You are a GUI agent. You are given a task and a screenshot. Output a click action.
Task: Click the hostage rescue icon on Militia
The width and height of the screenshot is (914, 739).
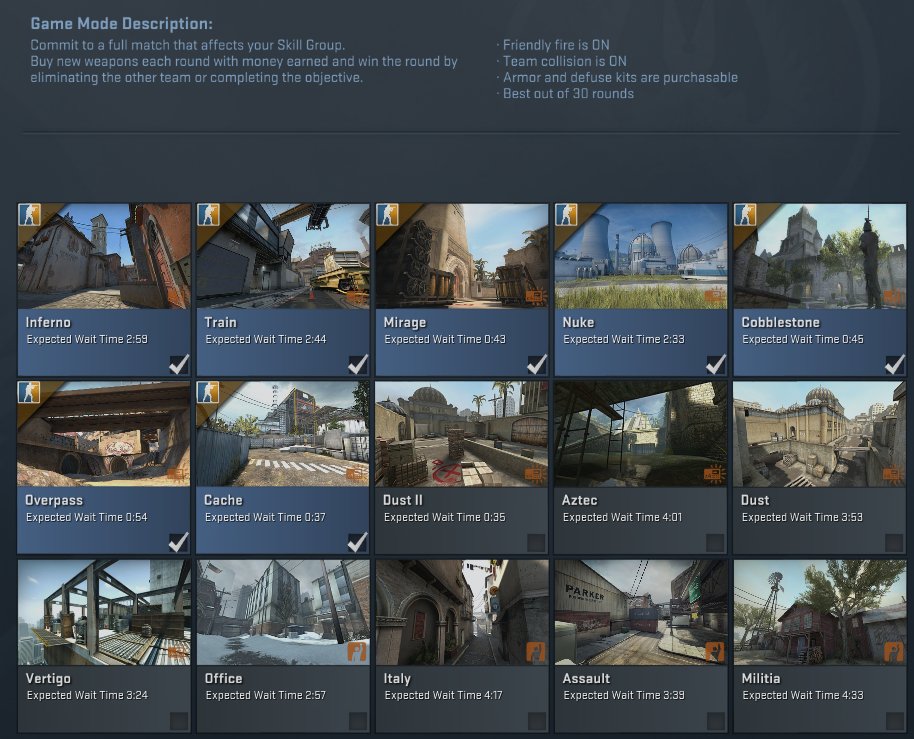[894, 652]
